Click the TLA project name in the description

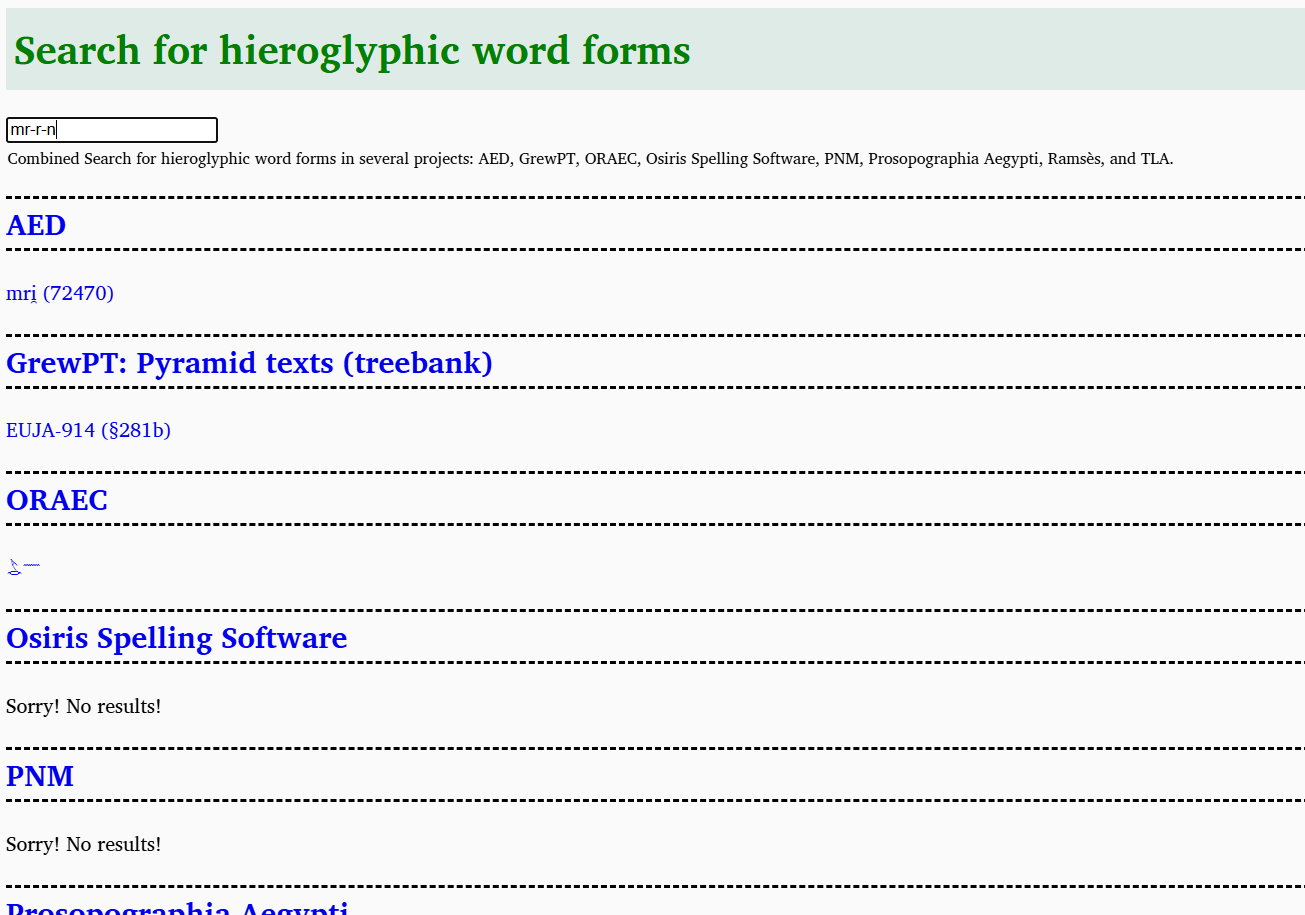coord(1157,158)
